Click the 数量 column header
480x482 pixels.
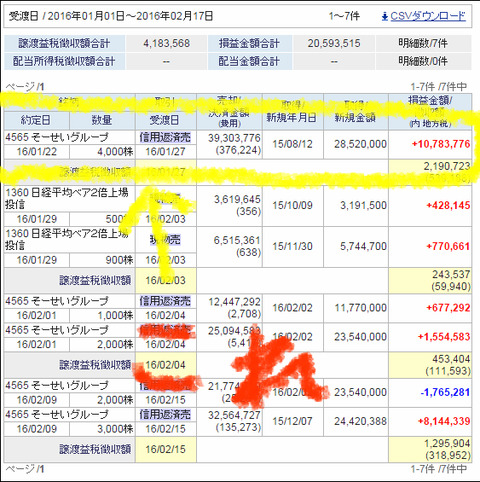(102, 120)
